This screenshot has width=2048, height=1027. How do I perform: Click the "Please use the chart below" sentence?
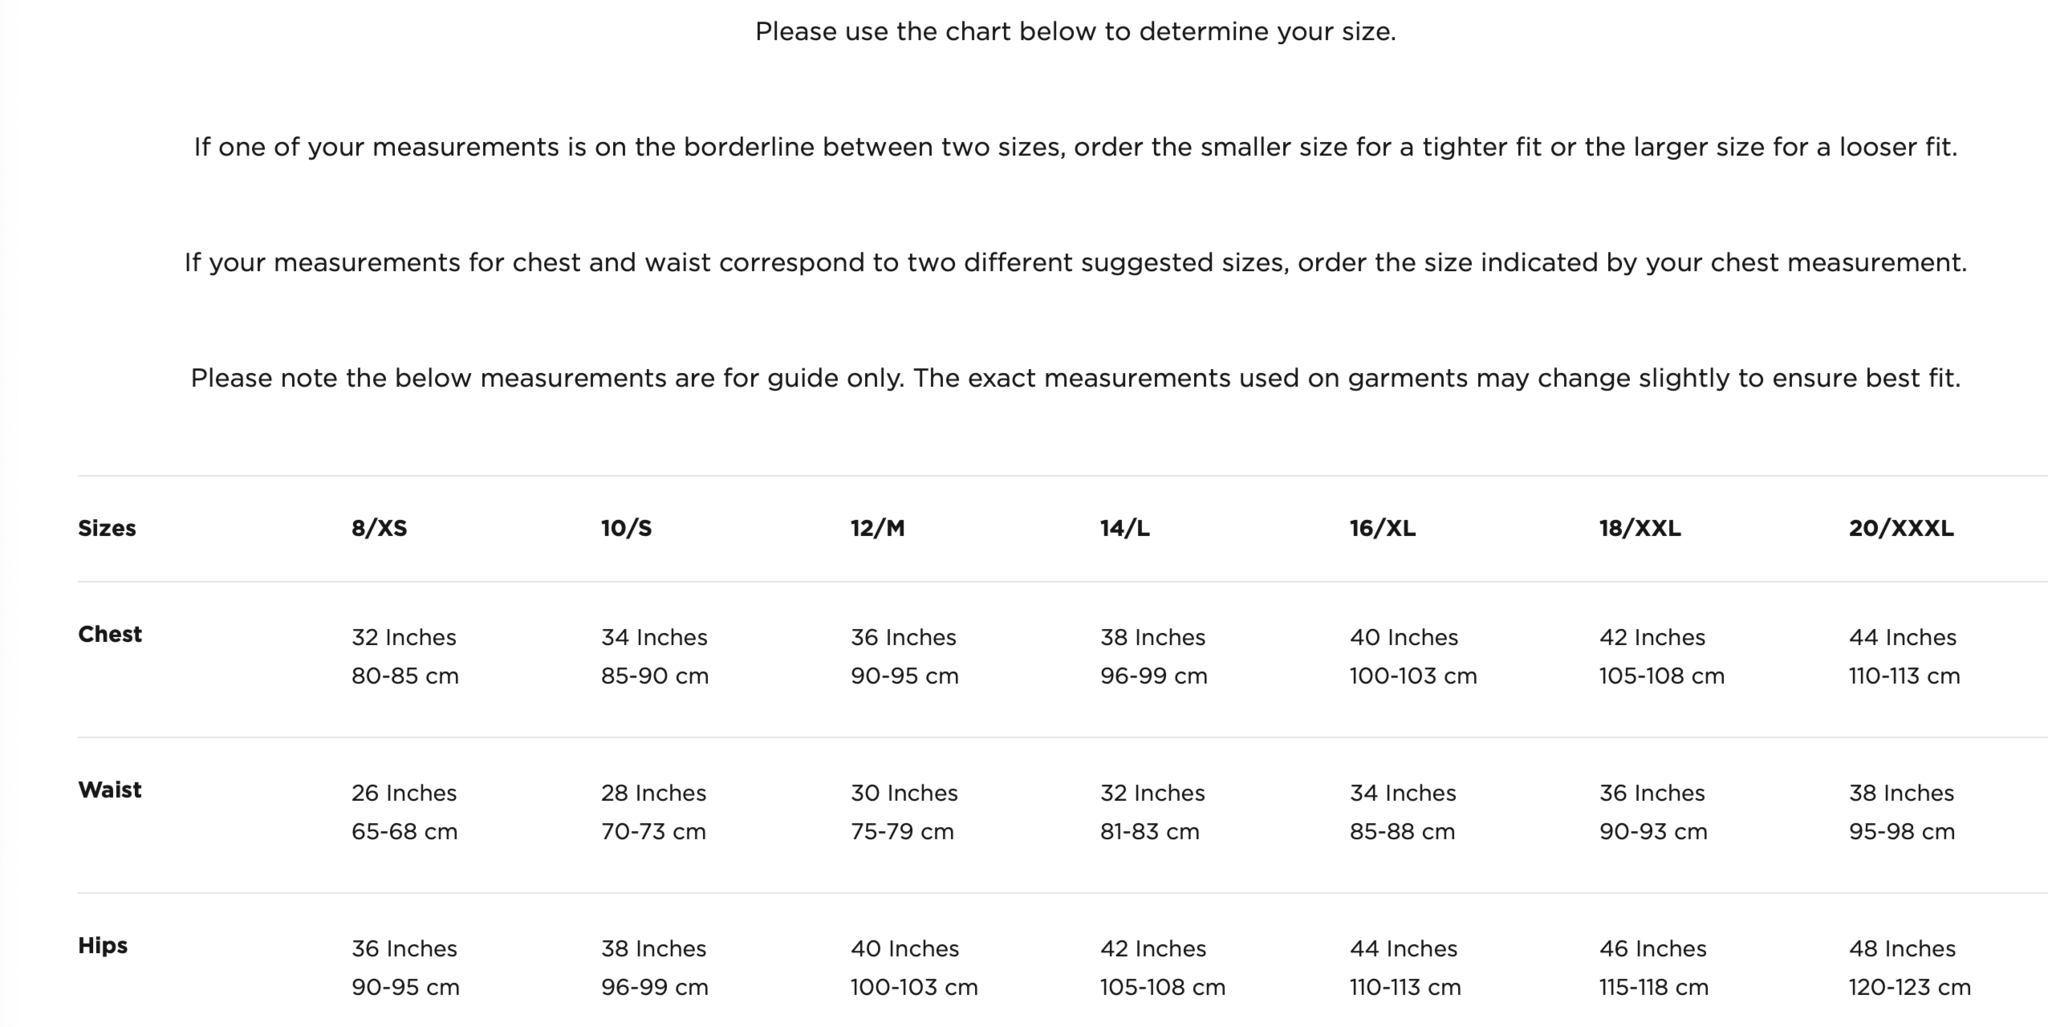point(1075,32)
